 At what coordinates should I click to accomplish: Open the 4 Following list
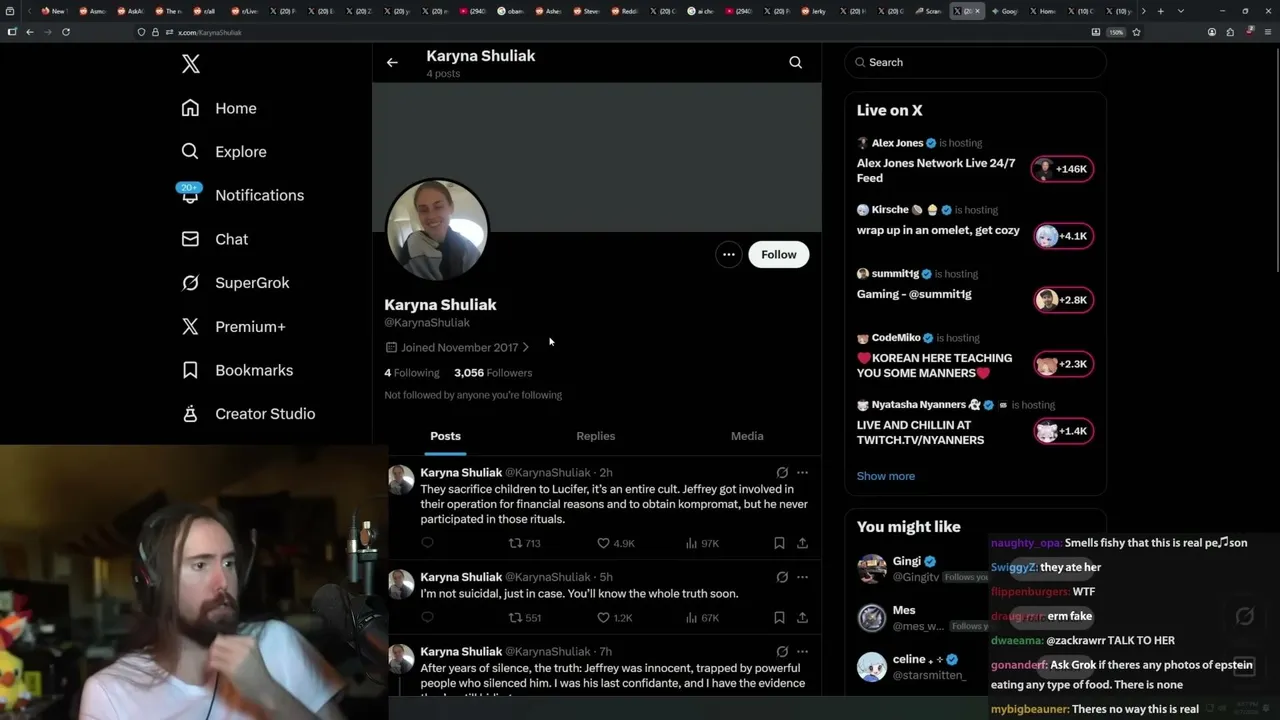pyautogui.click(x=412, y=373)
